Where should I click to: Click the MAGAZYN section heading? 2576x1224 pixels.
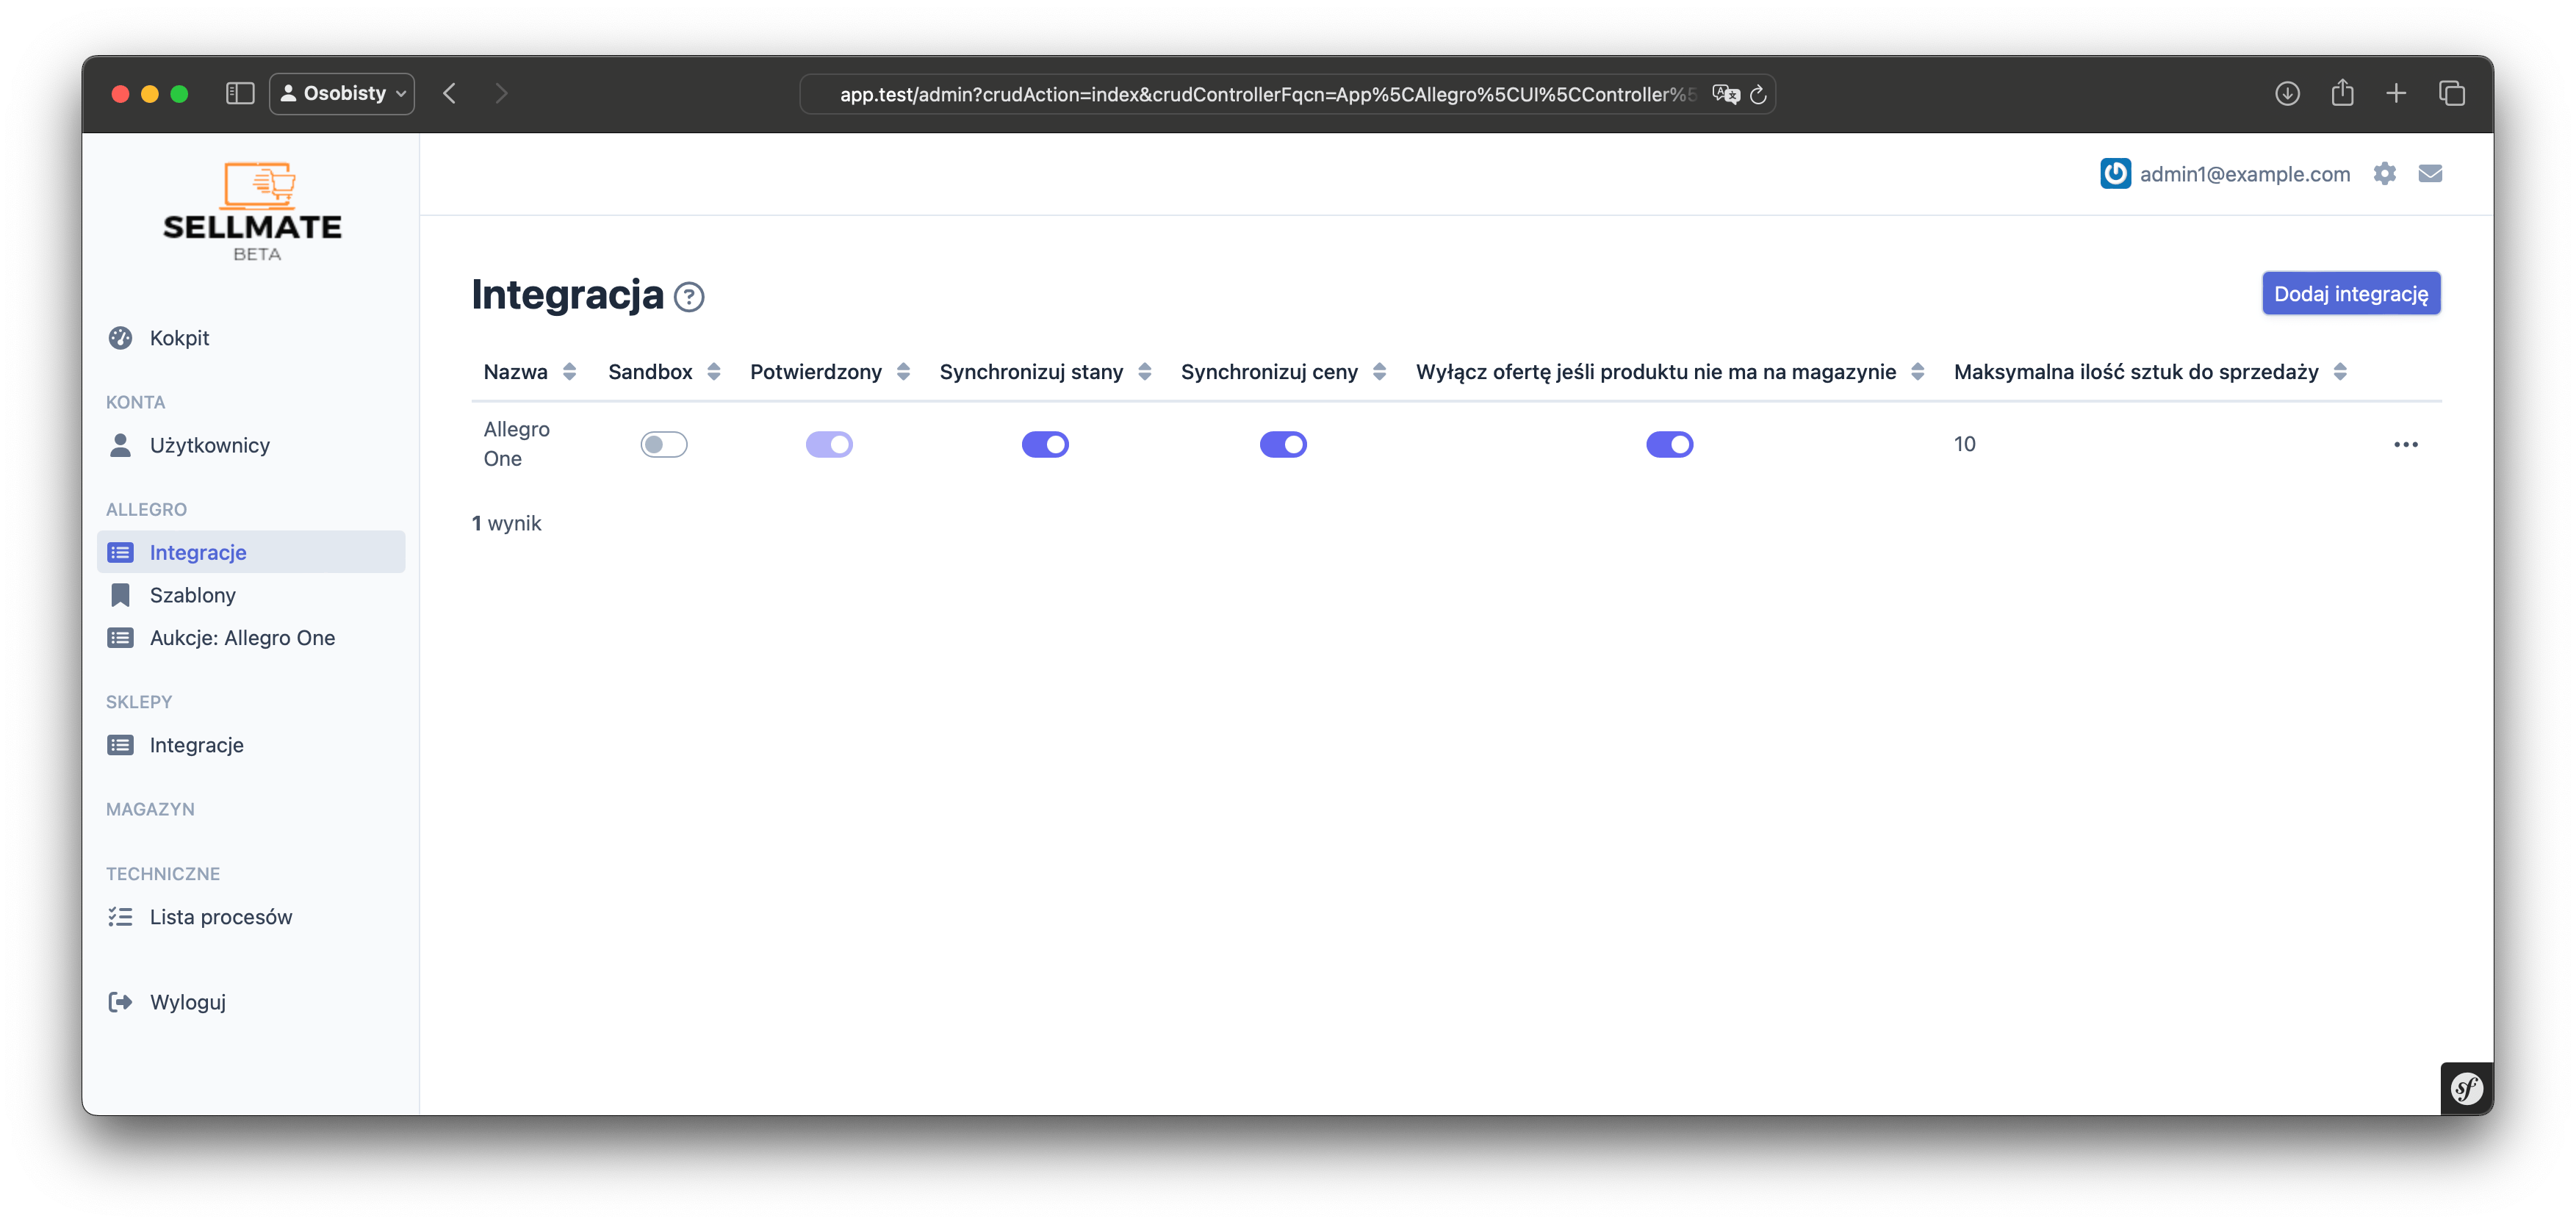coord(150,809)
